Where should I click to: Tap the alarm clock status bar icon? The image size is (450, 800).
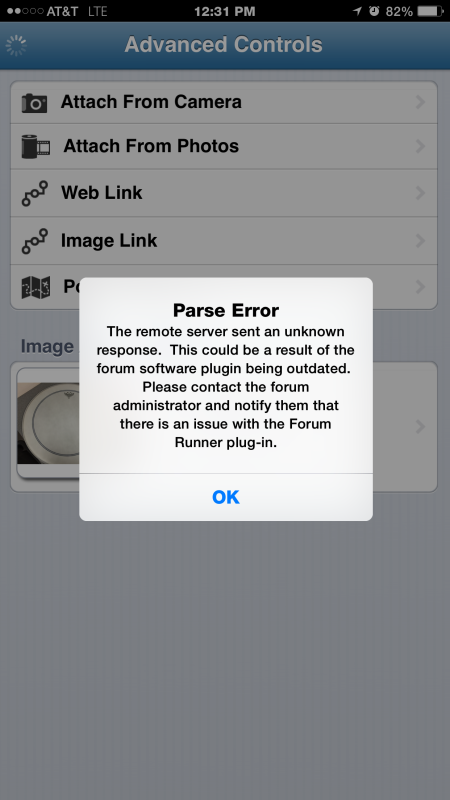point(374,11)
